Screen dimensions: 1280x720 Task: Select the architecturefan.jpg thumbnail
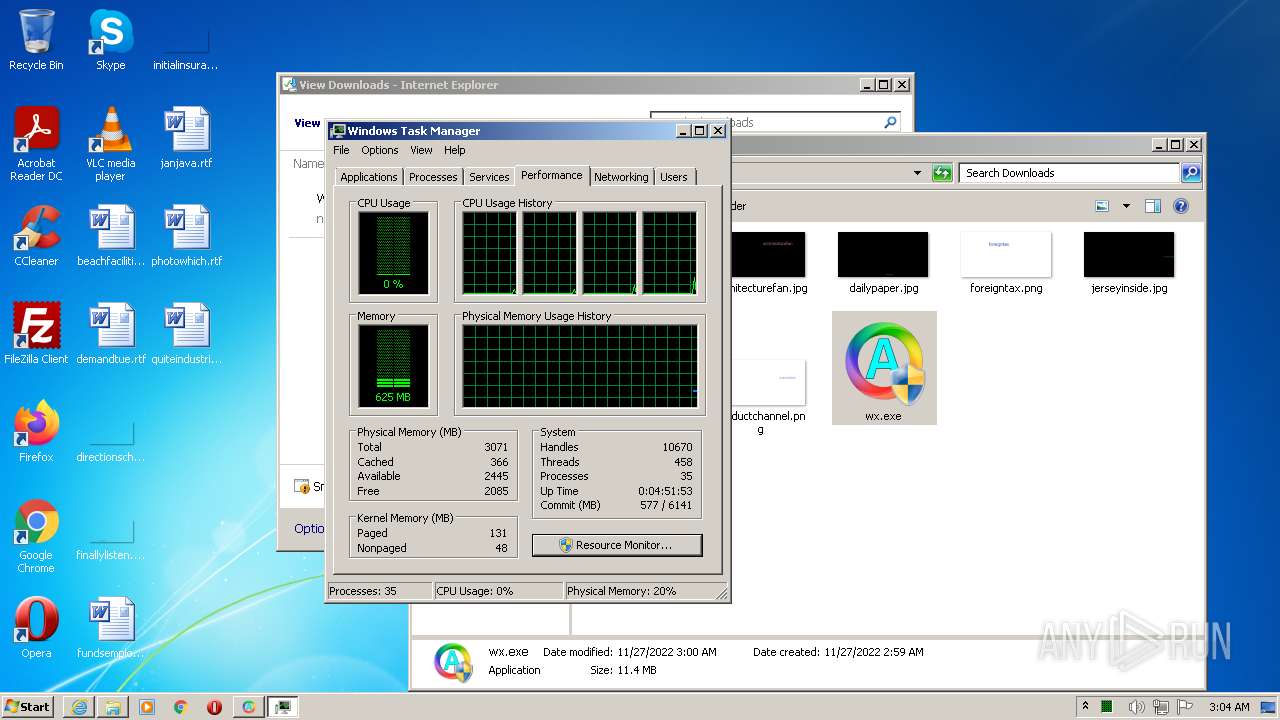coord(767,263)
